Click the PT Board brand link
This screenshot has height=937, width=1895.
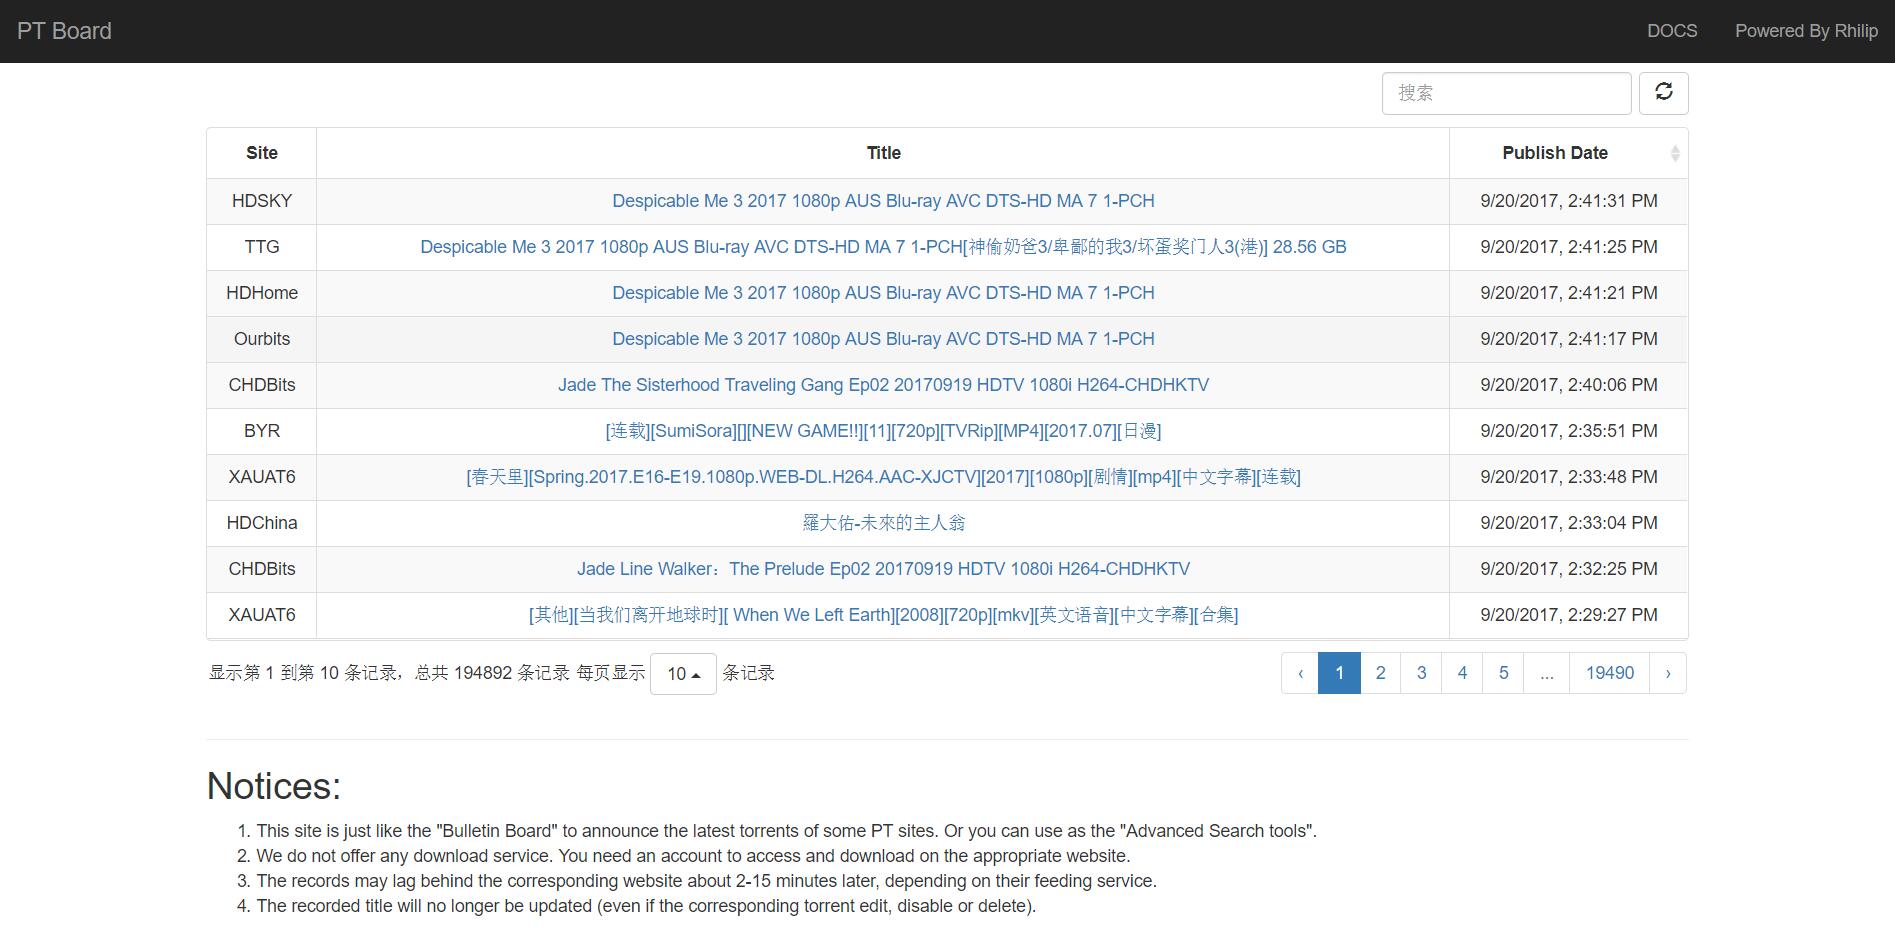64,31
